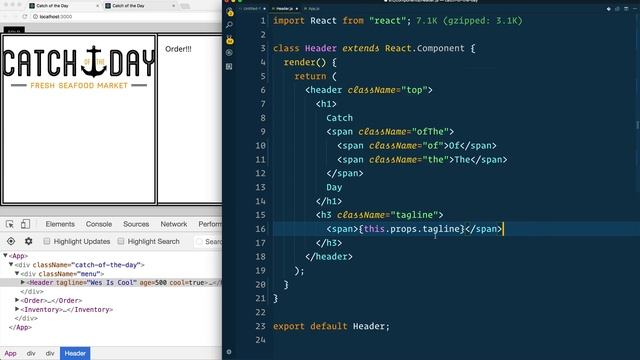Open the Search icon in editor sidebar
The width and height of the screenshot is (640, 360).
click(229, 25)
